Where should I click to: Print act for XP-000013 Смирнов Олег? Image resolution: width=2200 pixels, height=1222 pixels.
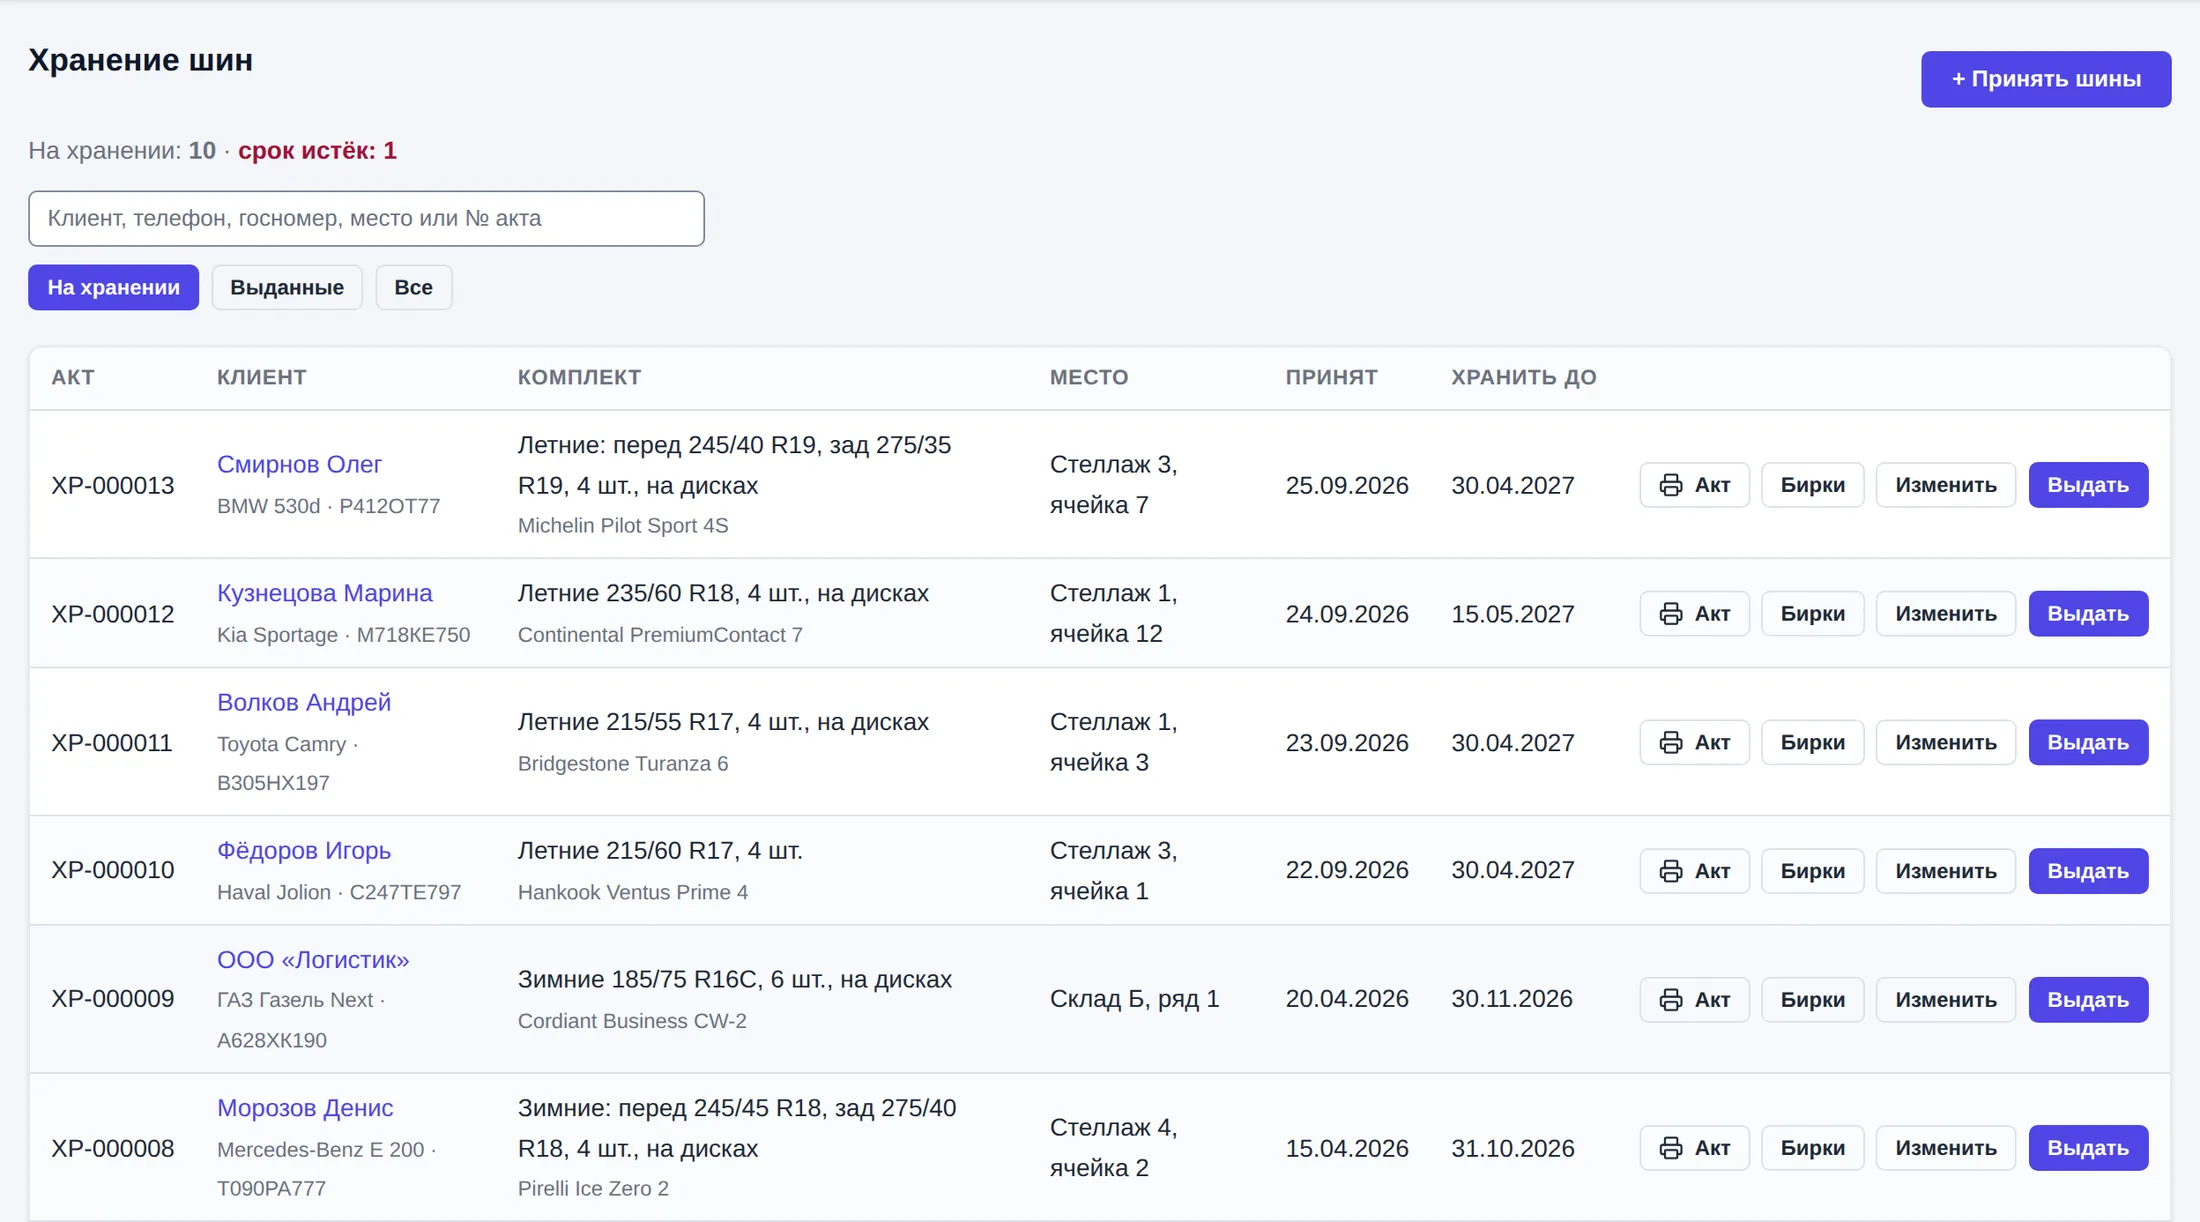[x=1694, y=485]
